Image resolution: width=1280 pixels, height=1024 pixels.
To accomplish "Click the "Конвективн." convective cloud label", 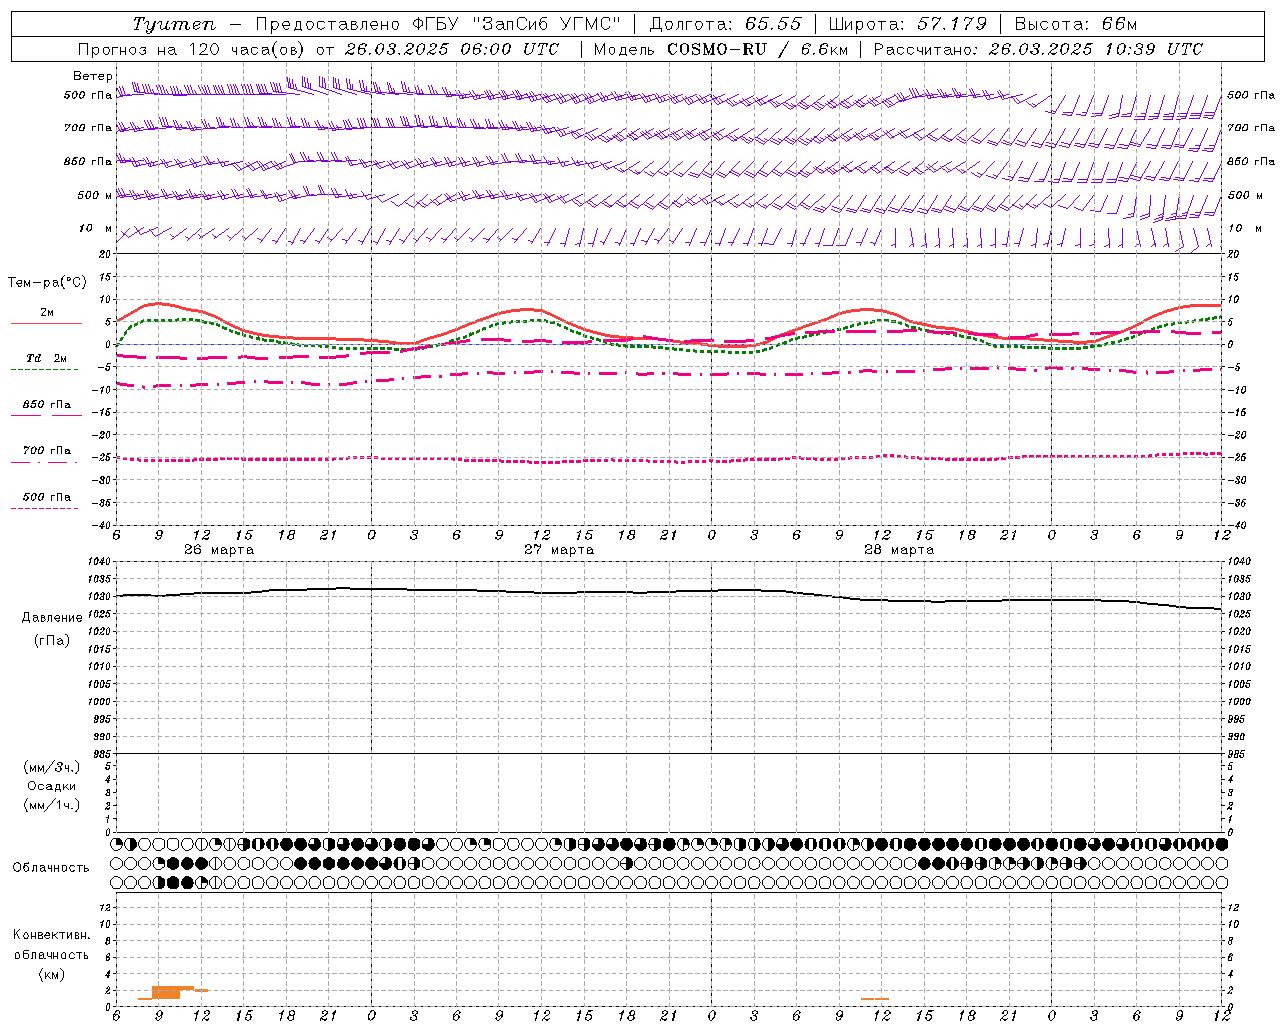I will 52,935.
